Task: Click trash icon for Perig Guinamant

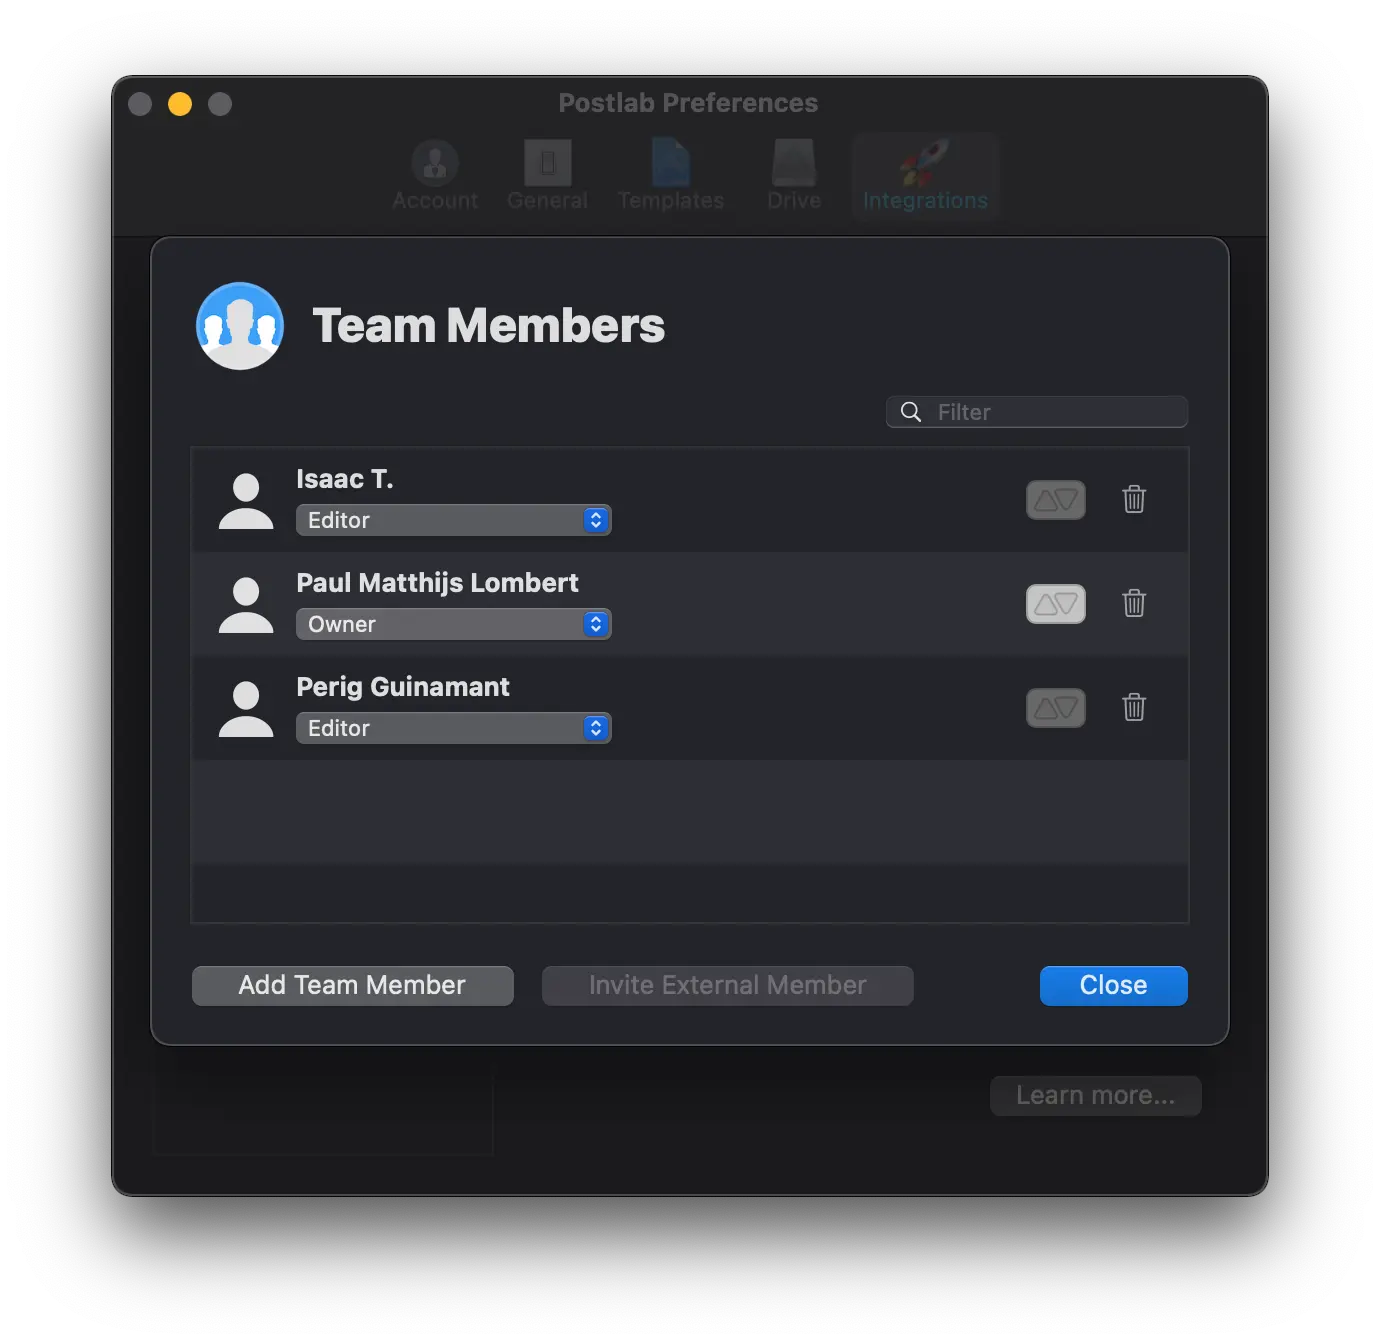Action: coord(1133,707)
